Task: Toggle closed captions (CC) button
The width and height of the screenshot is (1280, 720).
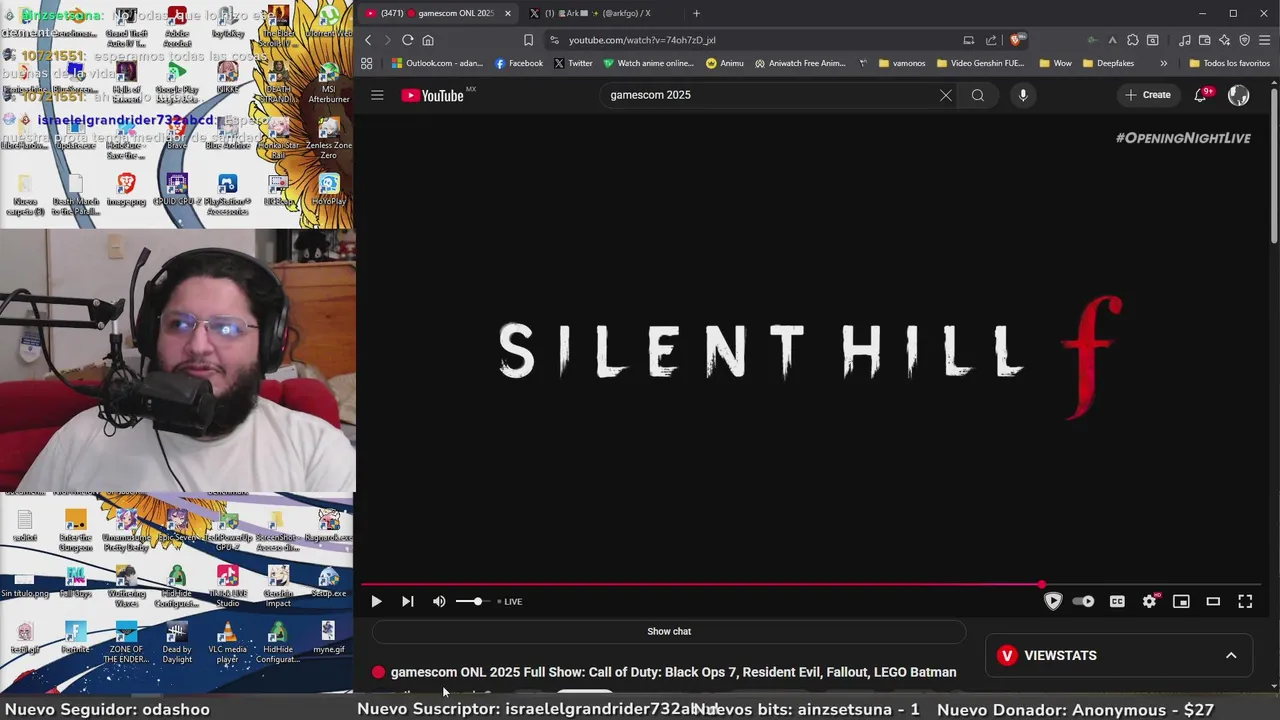Action: coord(1117,601)
